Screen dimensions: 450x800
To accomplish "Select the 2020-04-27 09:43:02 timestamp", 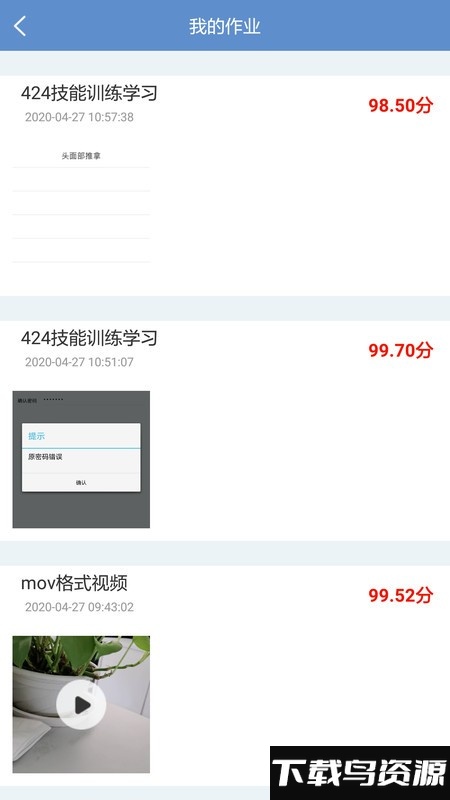I will click(x=80, y=607).
